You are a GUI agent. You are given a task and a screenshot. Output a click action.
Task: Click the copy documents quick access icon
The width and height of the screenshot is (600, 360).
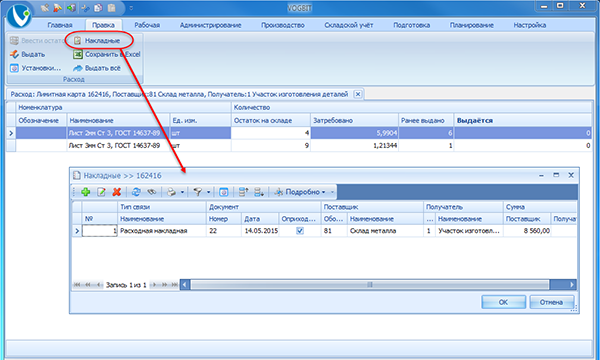click(98, 8)
